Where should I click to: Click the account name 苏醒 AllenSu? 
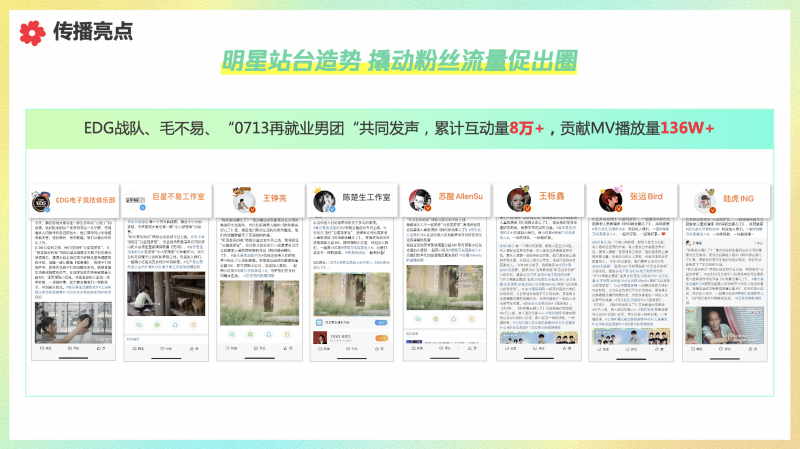tap(460, 196)
